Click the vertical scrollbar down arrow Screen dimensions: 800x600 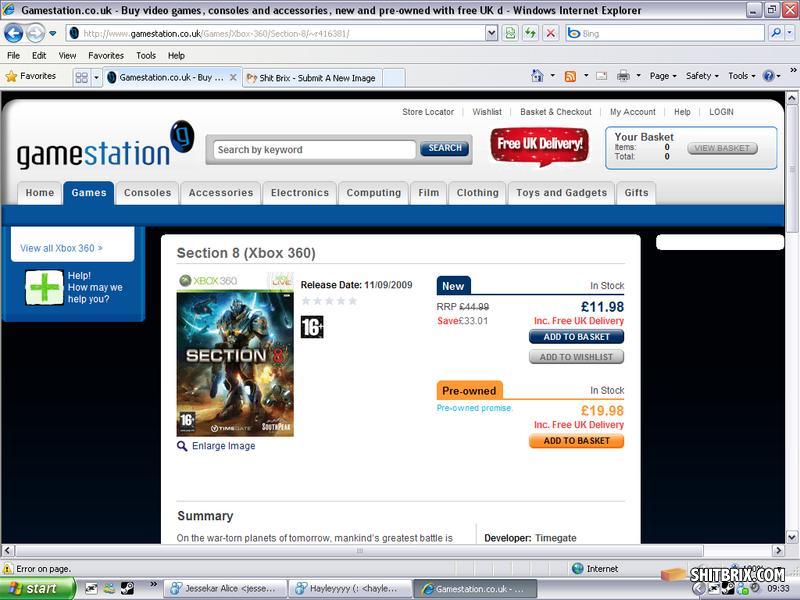792,537
